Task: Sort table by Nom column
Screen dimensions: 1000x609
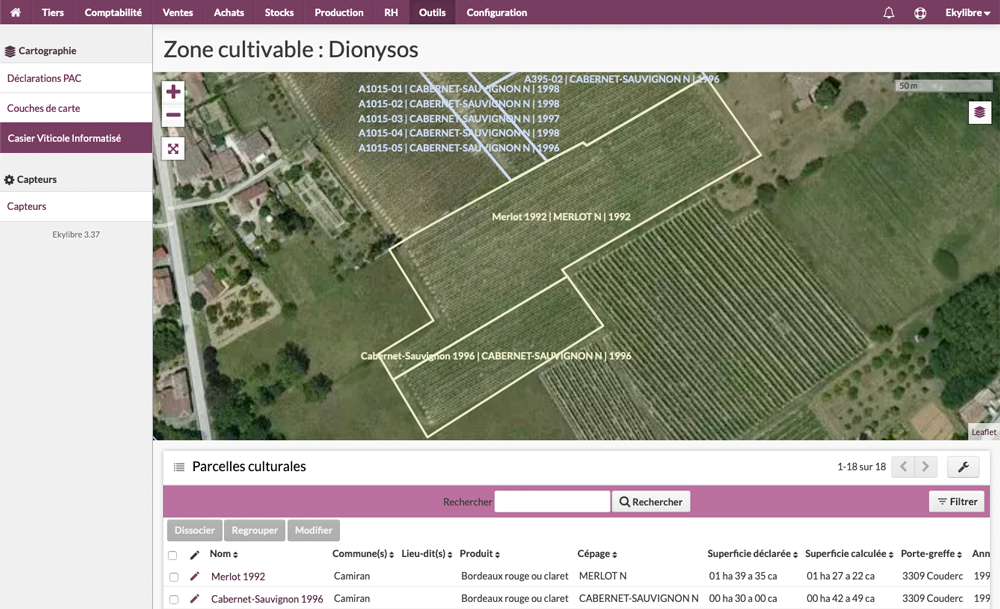Action: click(224, 554)
